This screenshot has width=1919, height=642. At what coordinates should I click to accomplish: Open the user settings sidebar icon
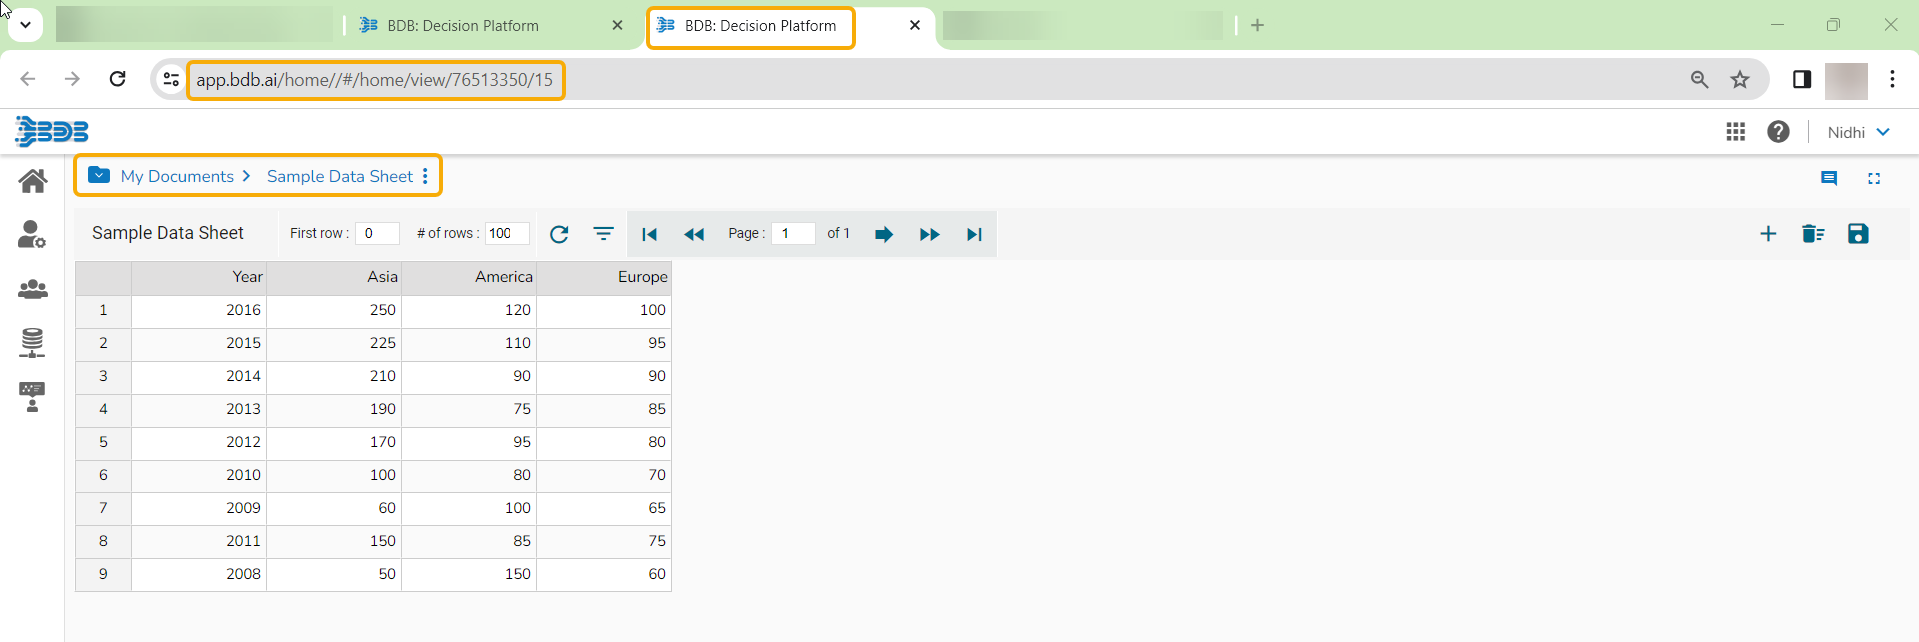(x=32, y=234)
